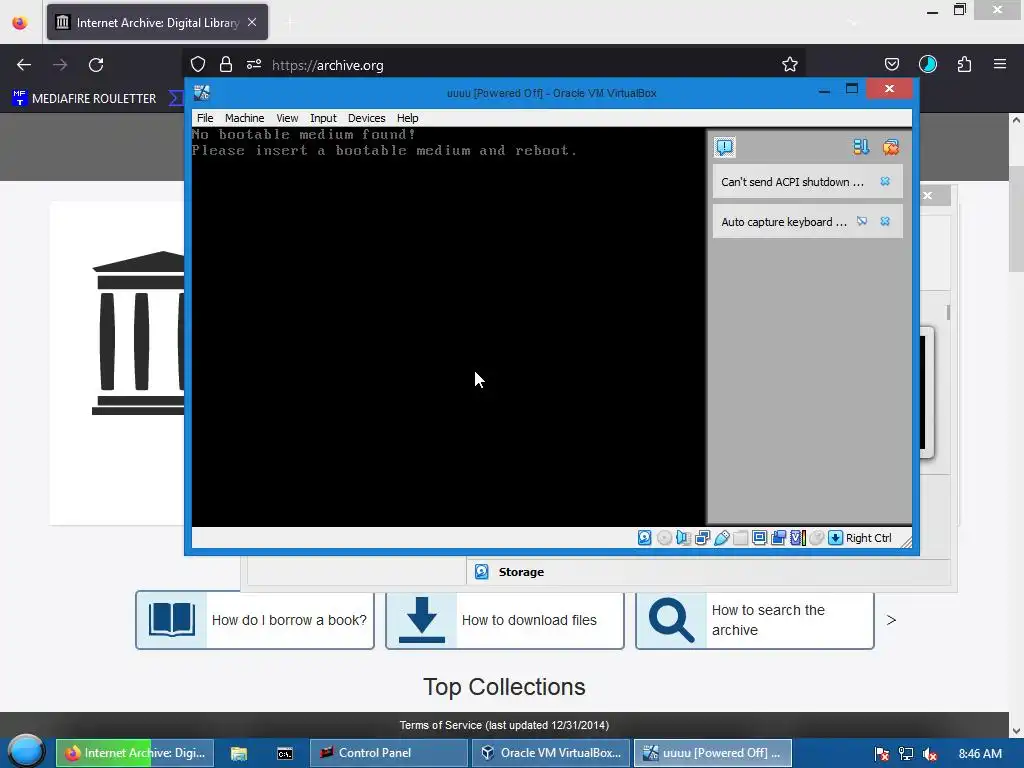This screenshot has height=768, width=1024.
Task: Open Pocket save icon in Firefox toolbar
Action: pyautogui.click(x=891, y=64)
